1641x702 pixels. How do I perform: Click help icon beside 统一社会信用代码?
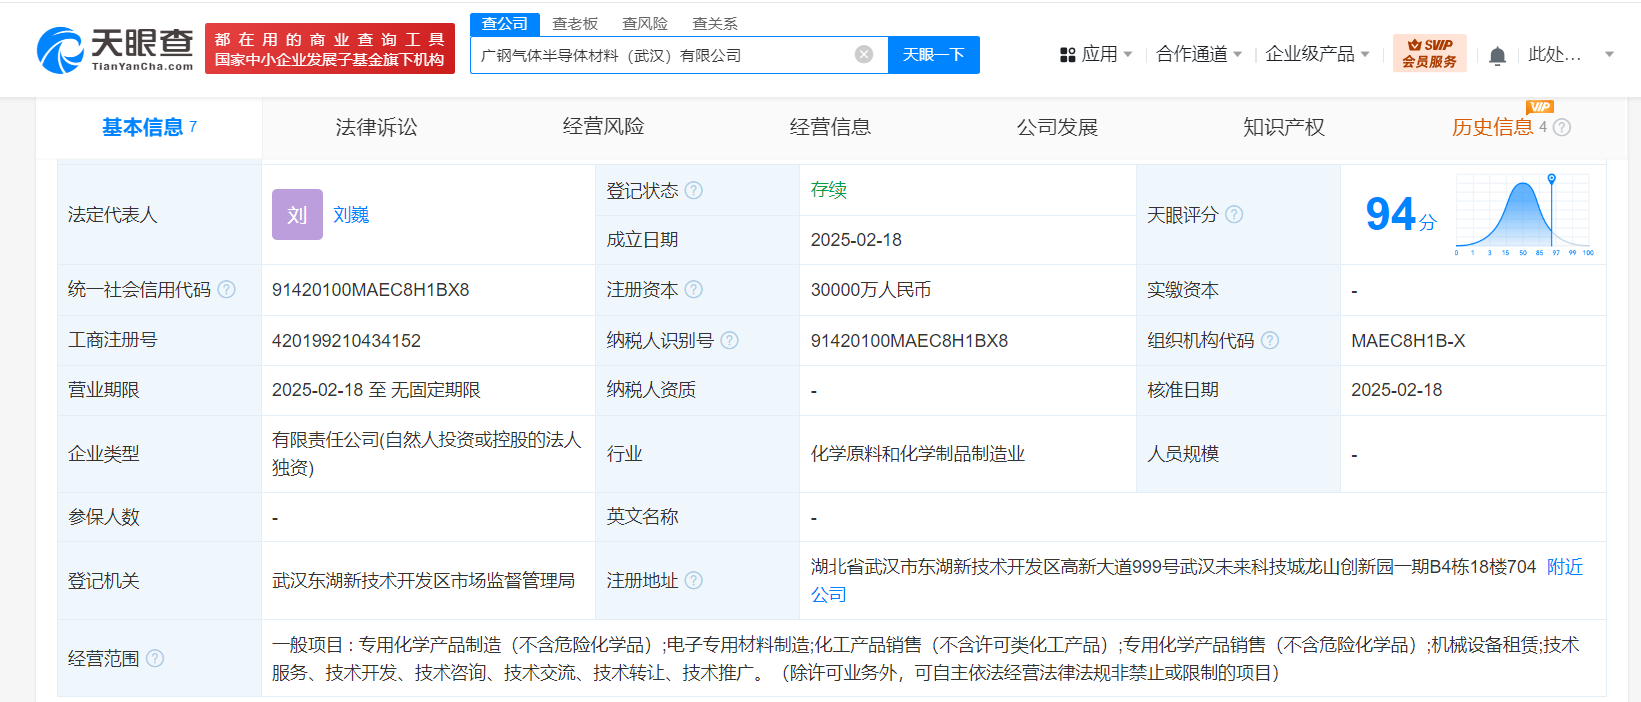(227, 289)
